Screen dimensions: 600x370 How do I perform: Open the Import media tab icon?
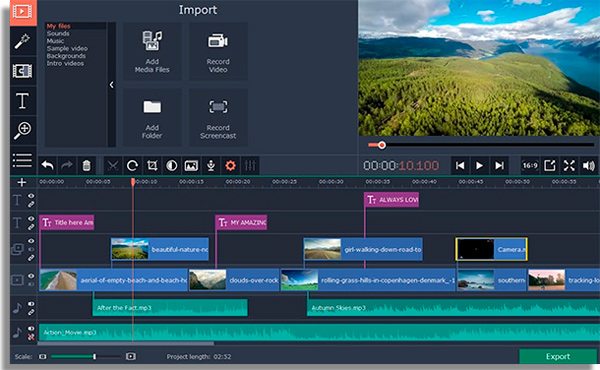point(23,12)
